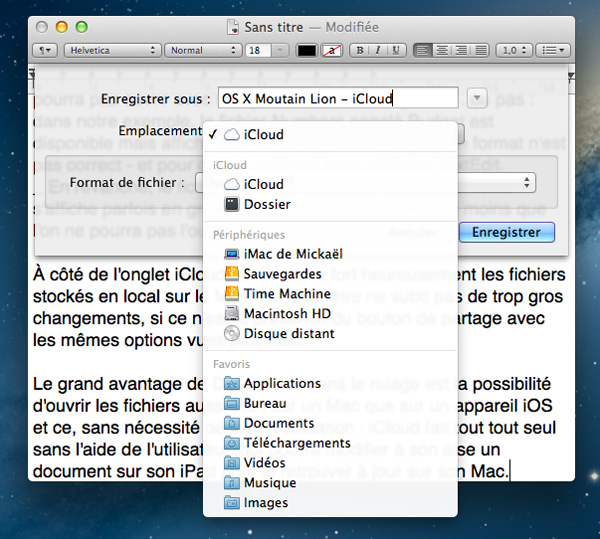This screenshot has width=600, height=539.
Task: Select Time Machine drive
Action: pos(330,294)
